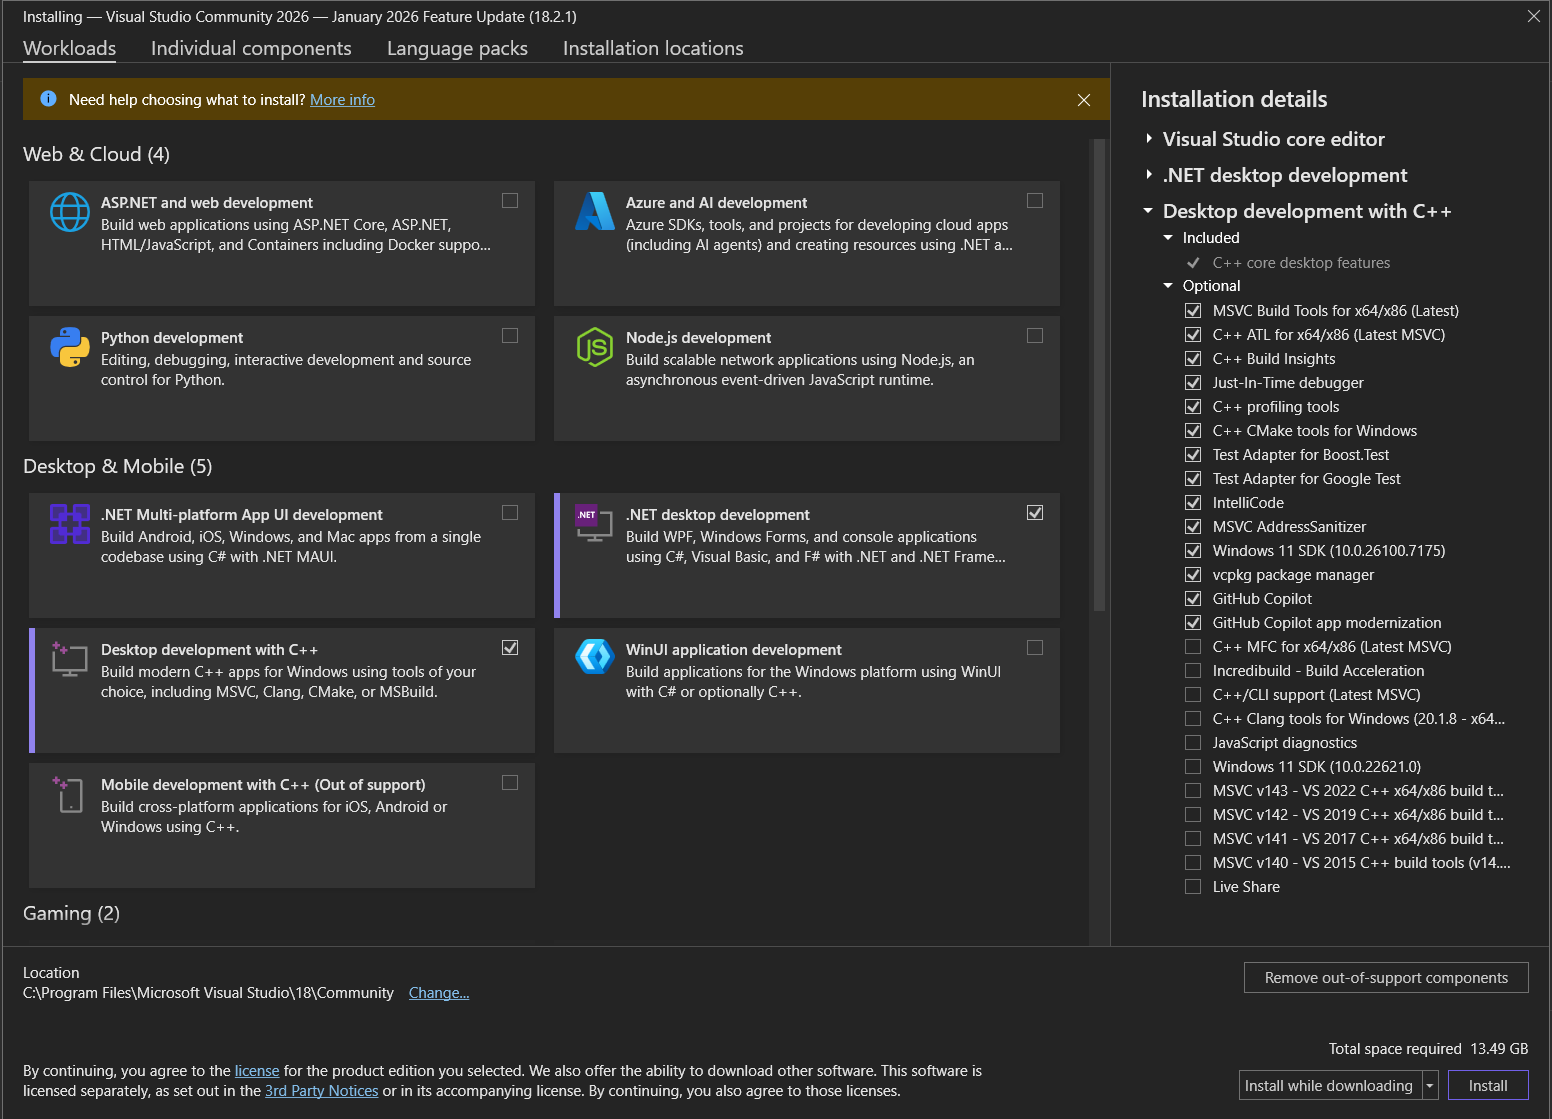Open the 3rd Party Notices link
This screenshot has height=1119, width=1552.
coord(321,1090)
